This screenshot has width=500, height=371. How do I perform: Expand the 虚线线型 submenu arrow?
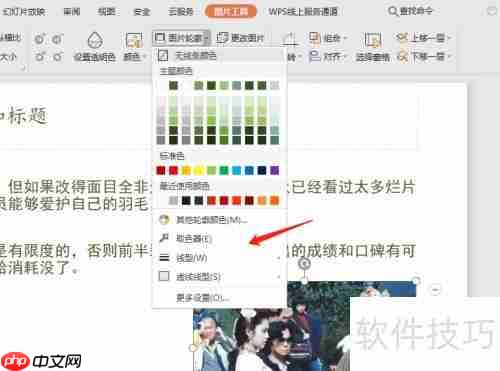pos(279,277)
